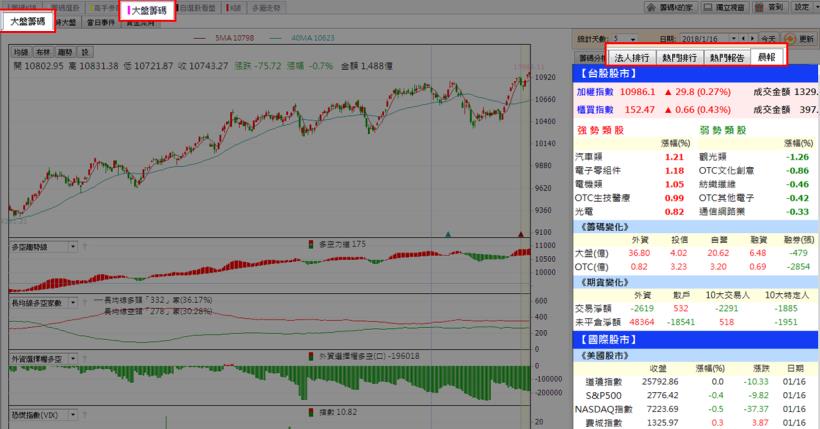Image resolution: width=820 pixels, height=429 pixels.
Task: Click 觀光類 in weak sectors list
Action: coord(713,156)
